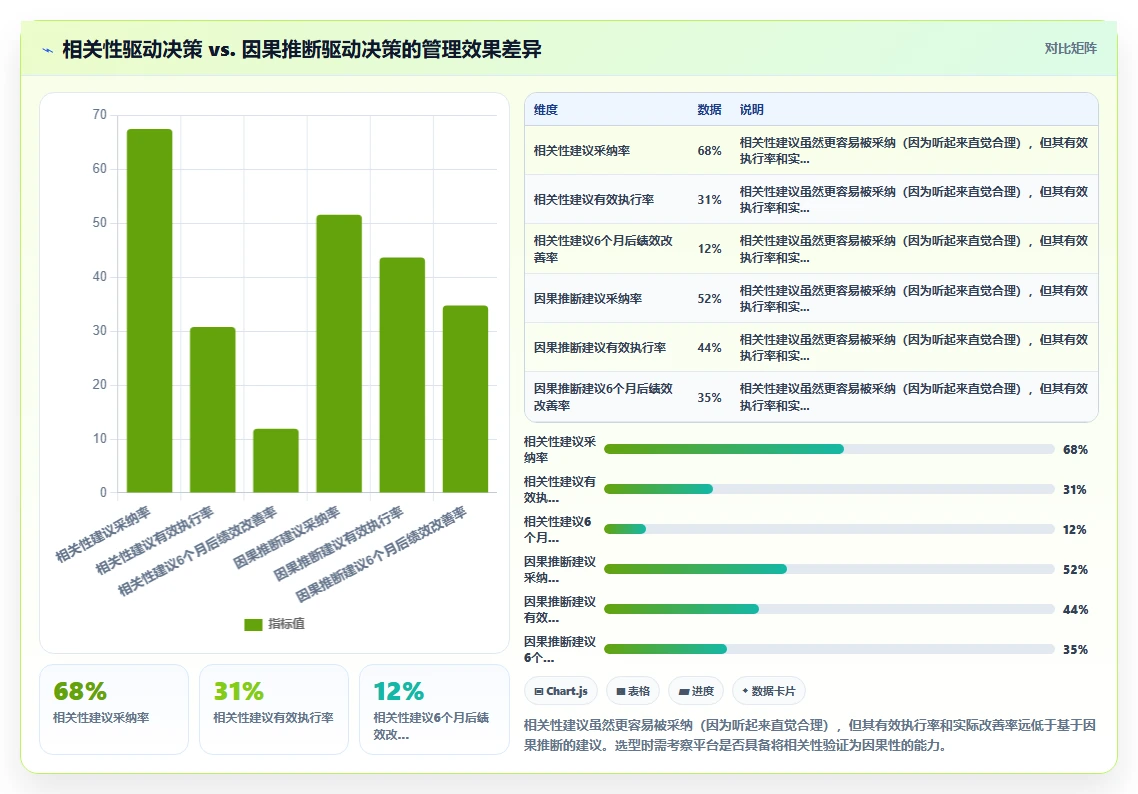Click the 35% progress bar
The image size is (1138, 794).
click(x=829, y=649)
